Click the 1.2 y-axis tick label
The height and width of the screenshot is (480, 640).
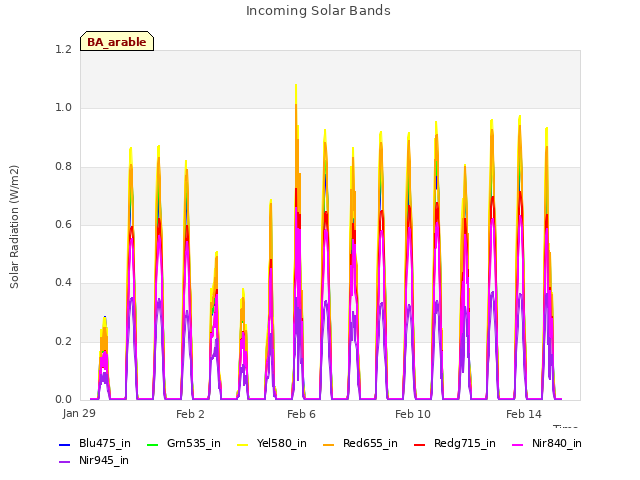coord(63,49)
